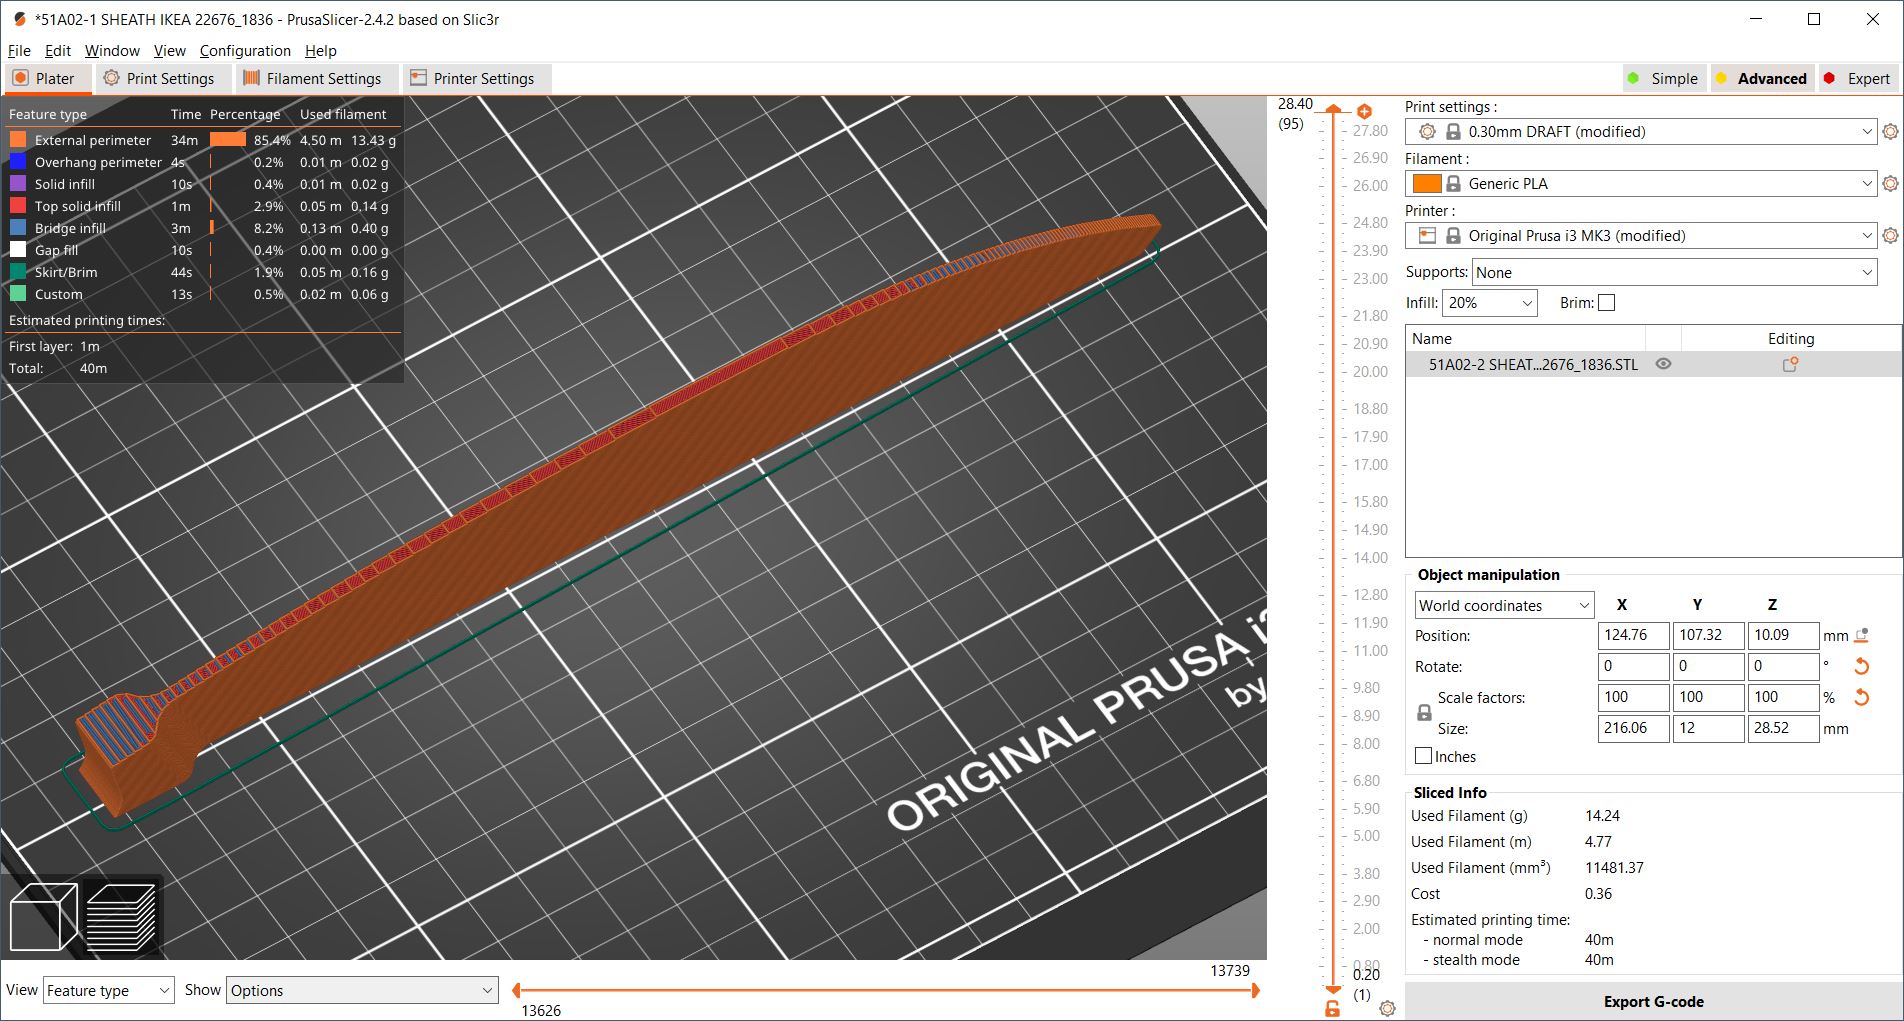Hide the STL object with the eye icon
Image resolution: width=1904 pixels, height=1021 pixels.
(1663, 365)
